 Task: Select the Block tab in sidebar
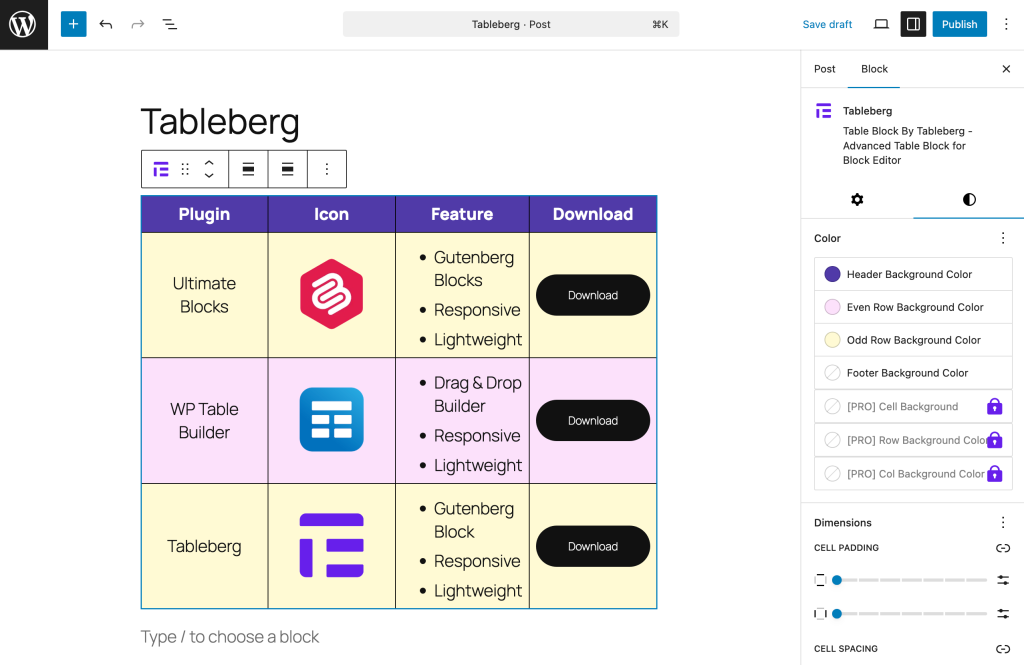point(874,69)
